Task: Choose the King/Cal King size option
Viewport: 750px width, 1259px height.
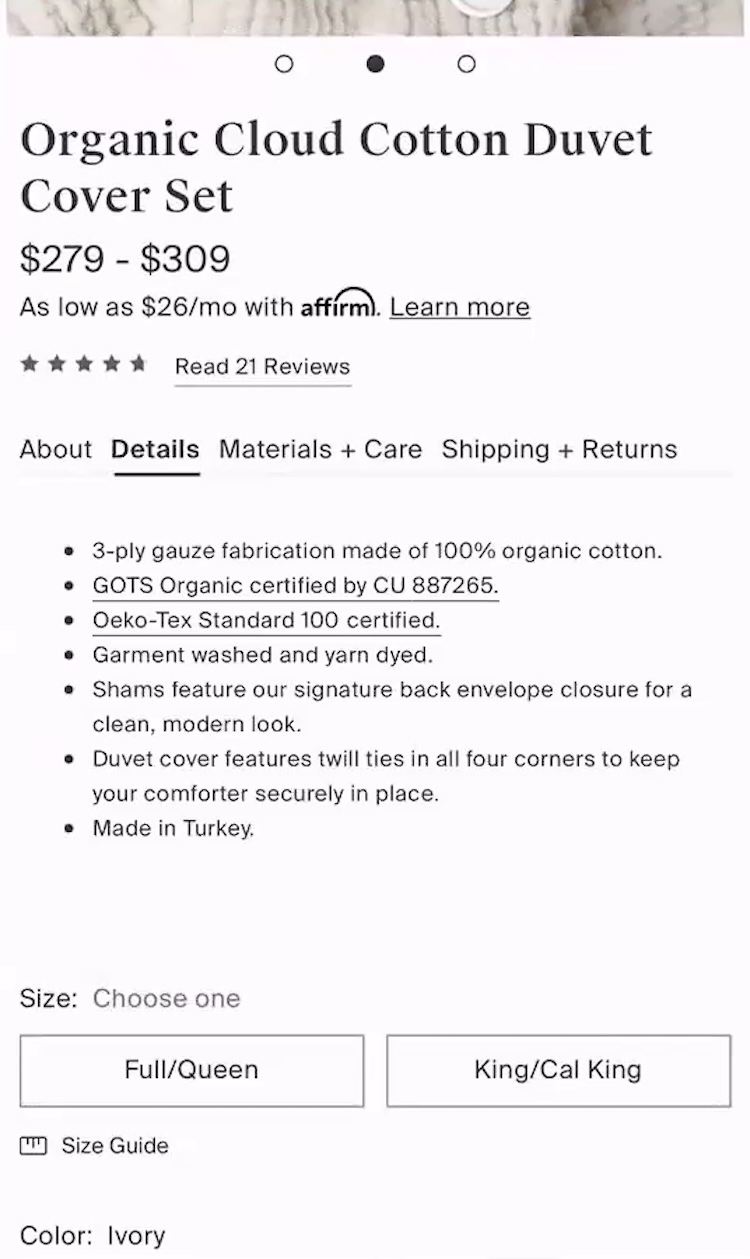Action: point(558,1070)
